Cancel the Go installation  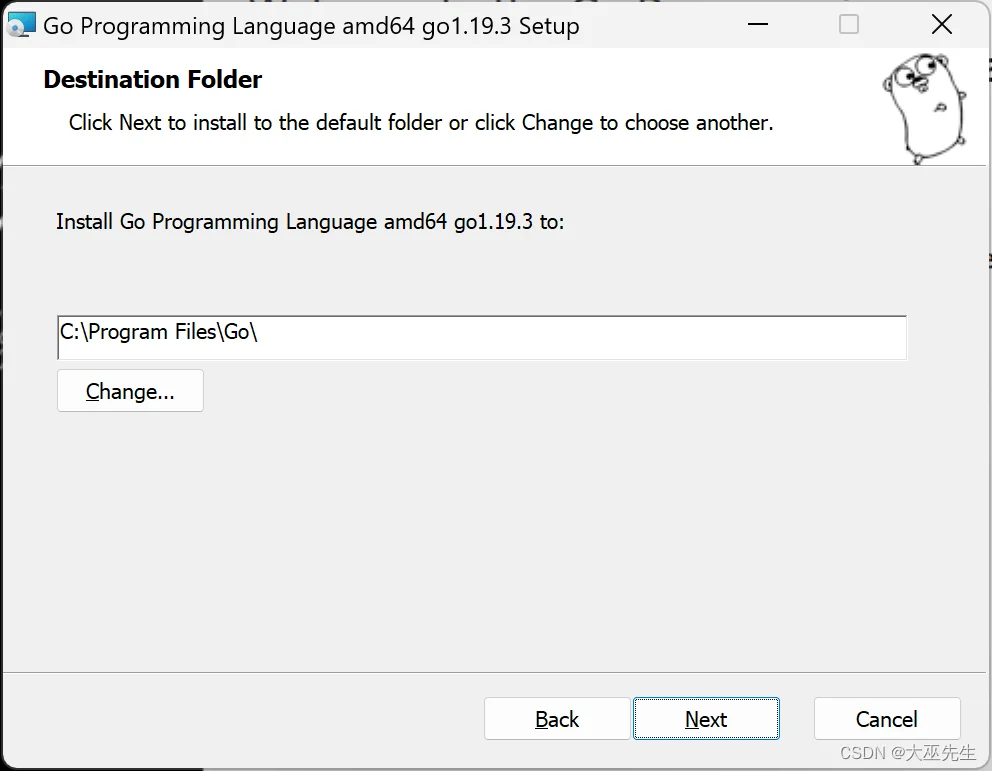pos(887,719)
